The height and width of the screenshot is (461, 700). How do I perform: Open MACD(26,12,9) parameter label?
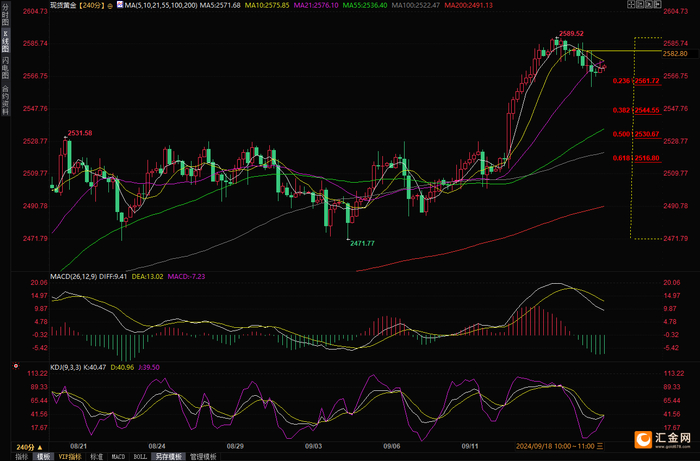click(74, 277)
